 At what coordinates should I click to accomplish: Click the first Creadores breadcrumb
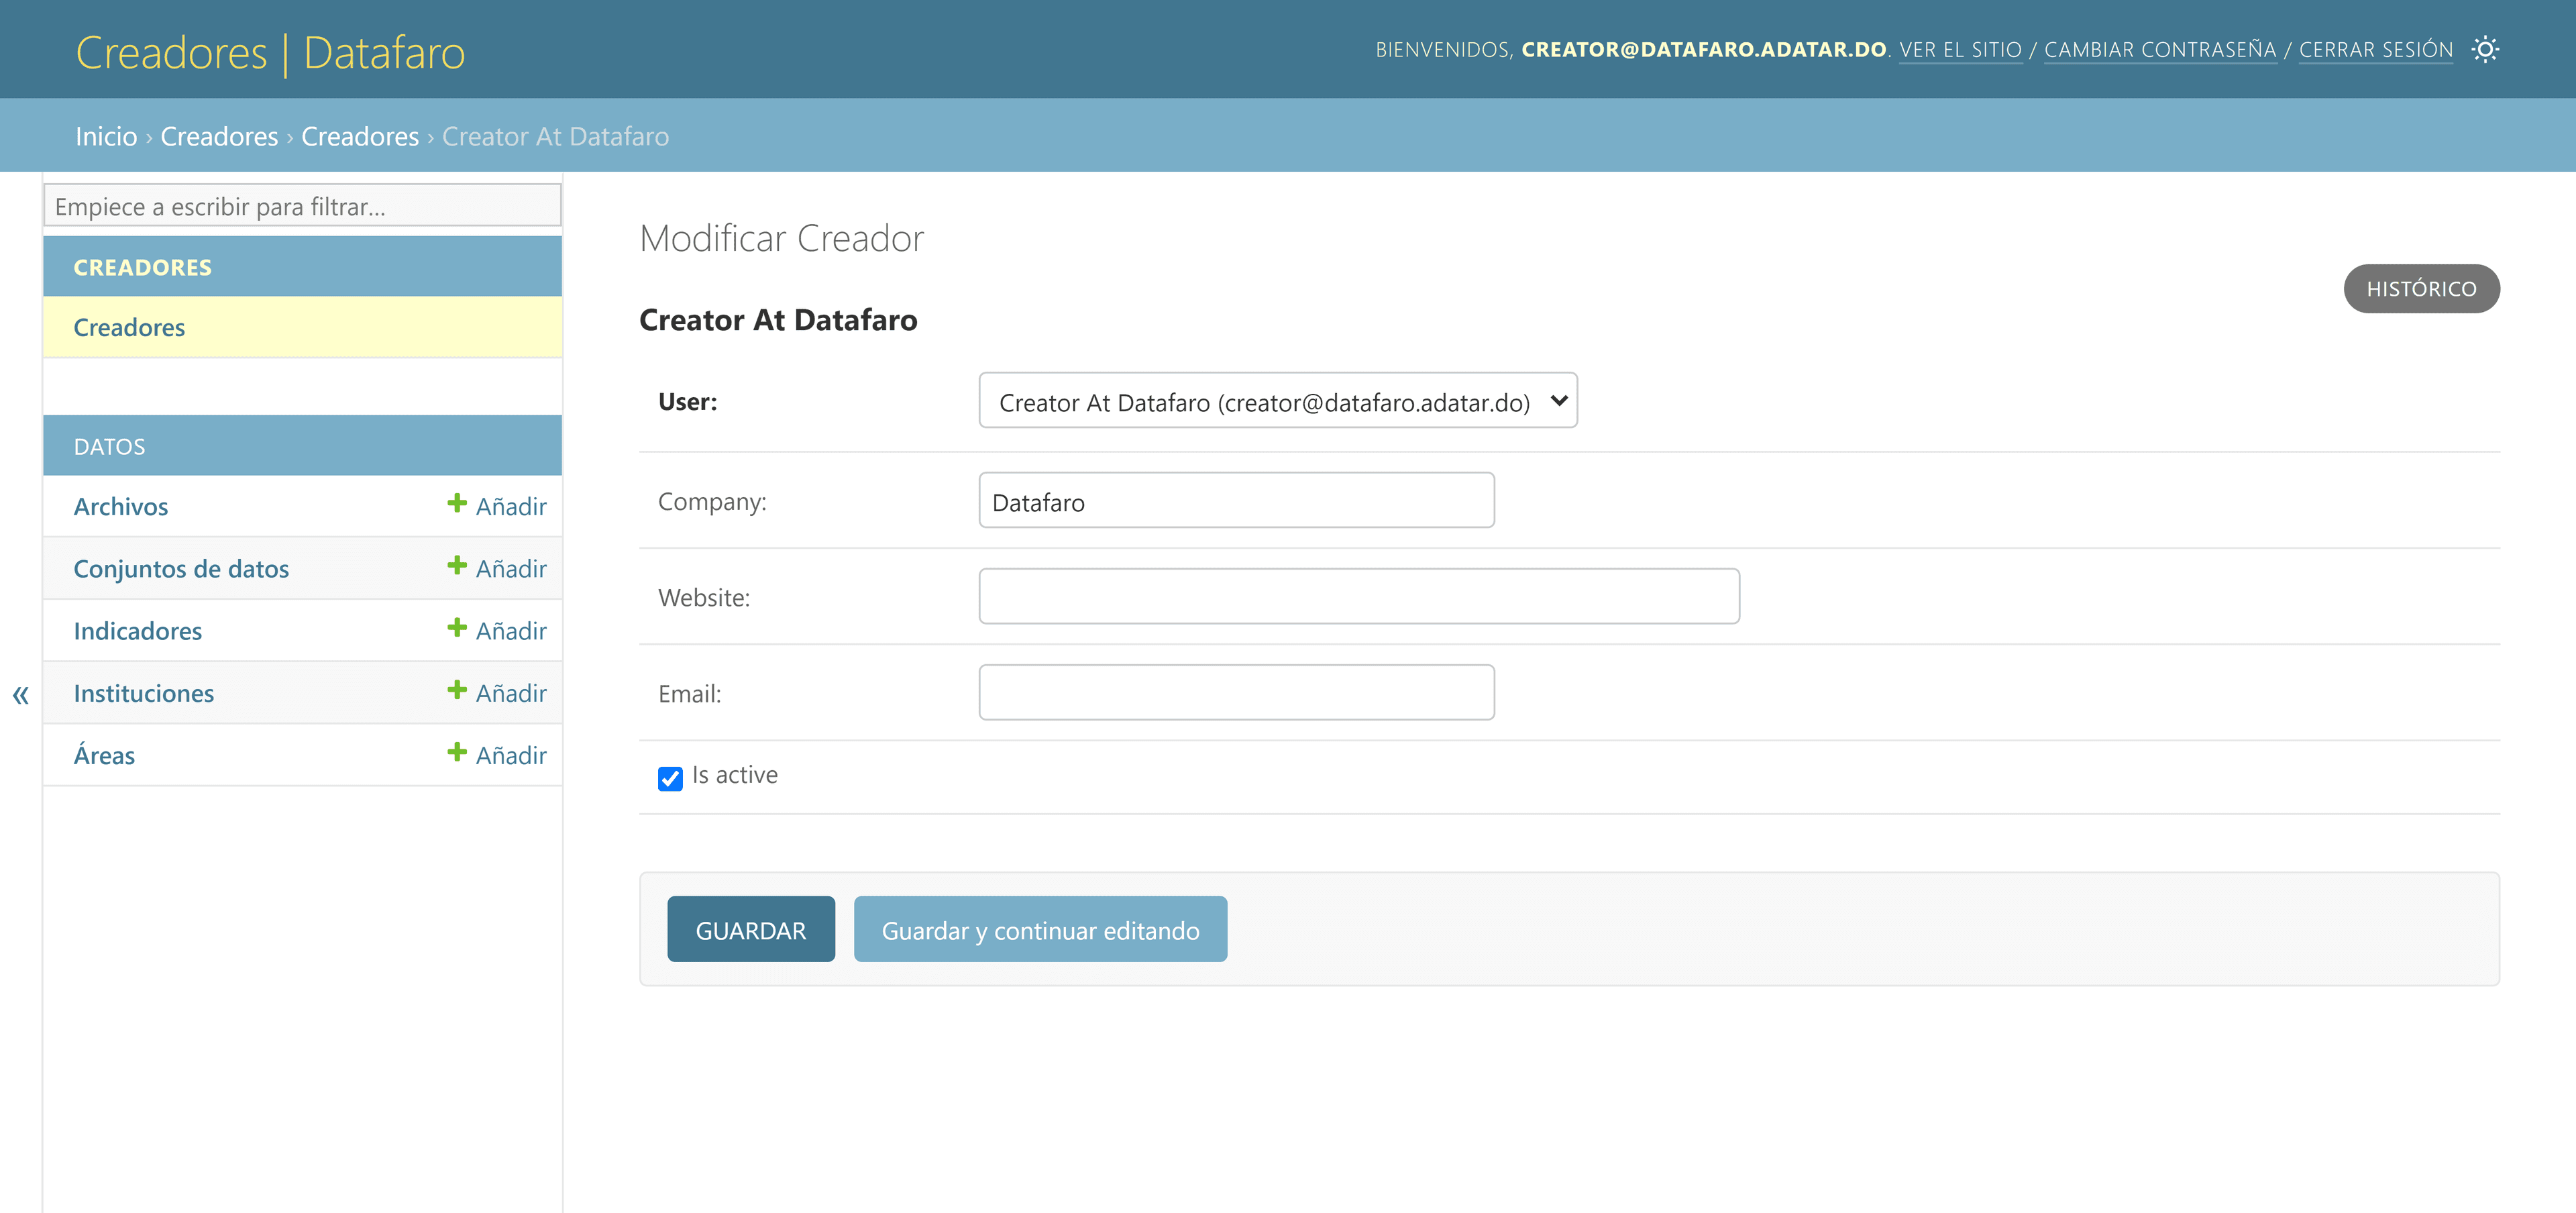tap(219, 136)
